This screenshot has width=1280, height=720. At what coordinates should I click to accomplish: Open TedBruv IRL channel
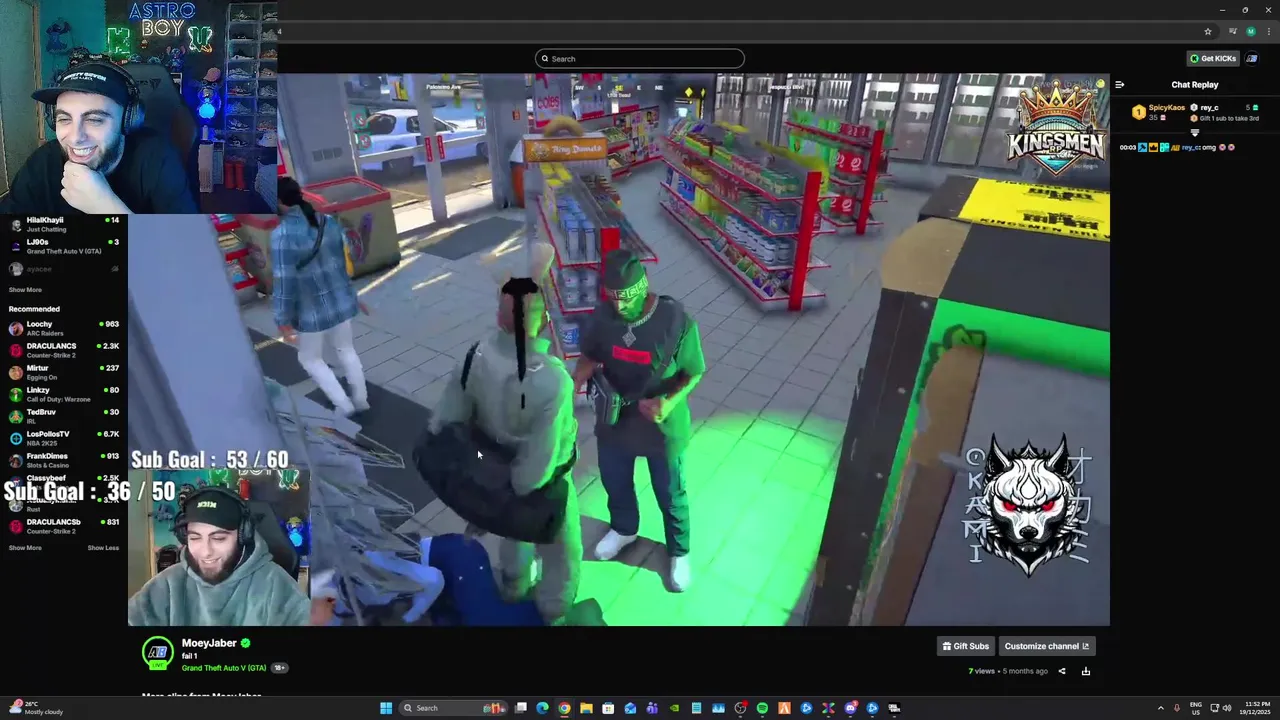64,416
